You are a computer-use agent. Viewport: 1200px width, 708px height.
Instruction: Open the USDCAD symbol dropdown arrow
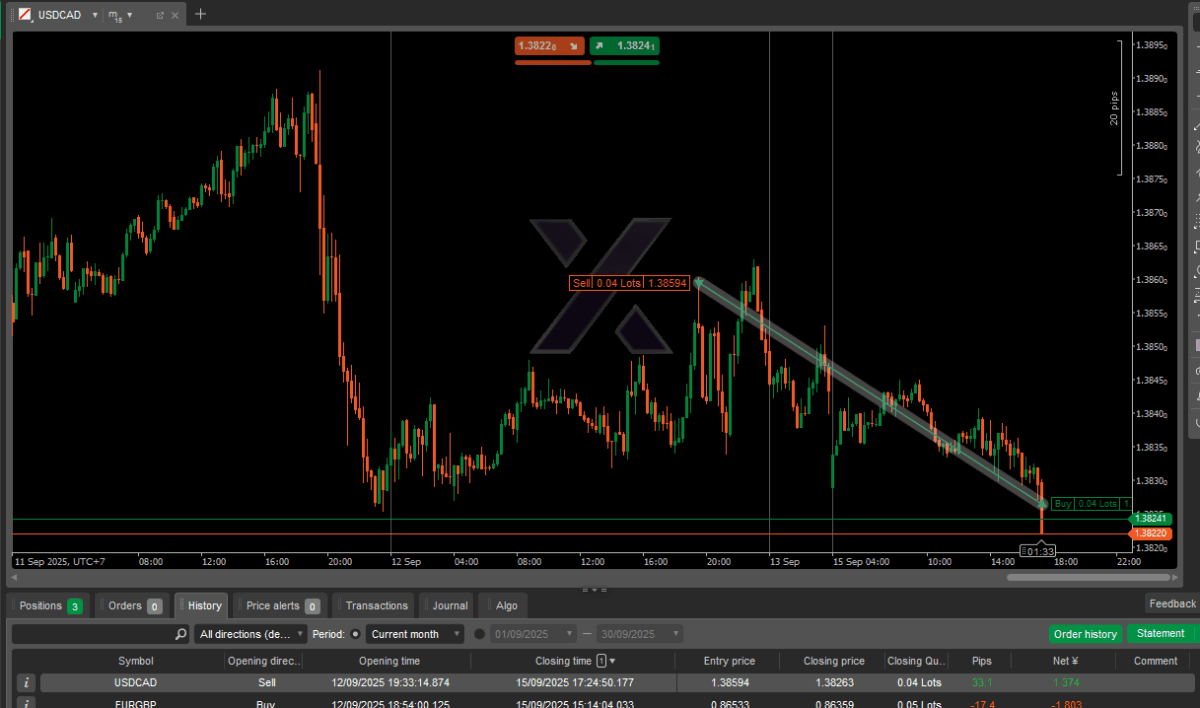pos(94,15)
